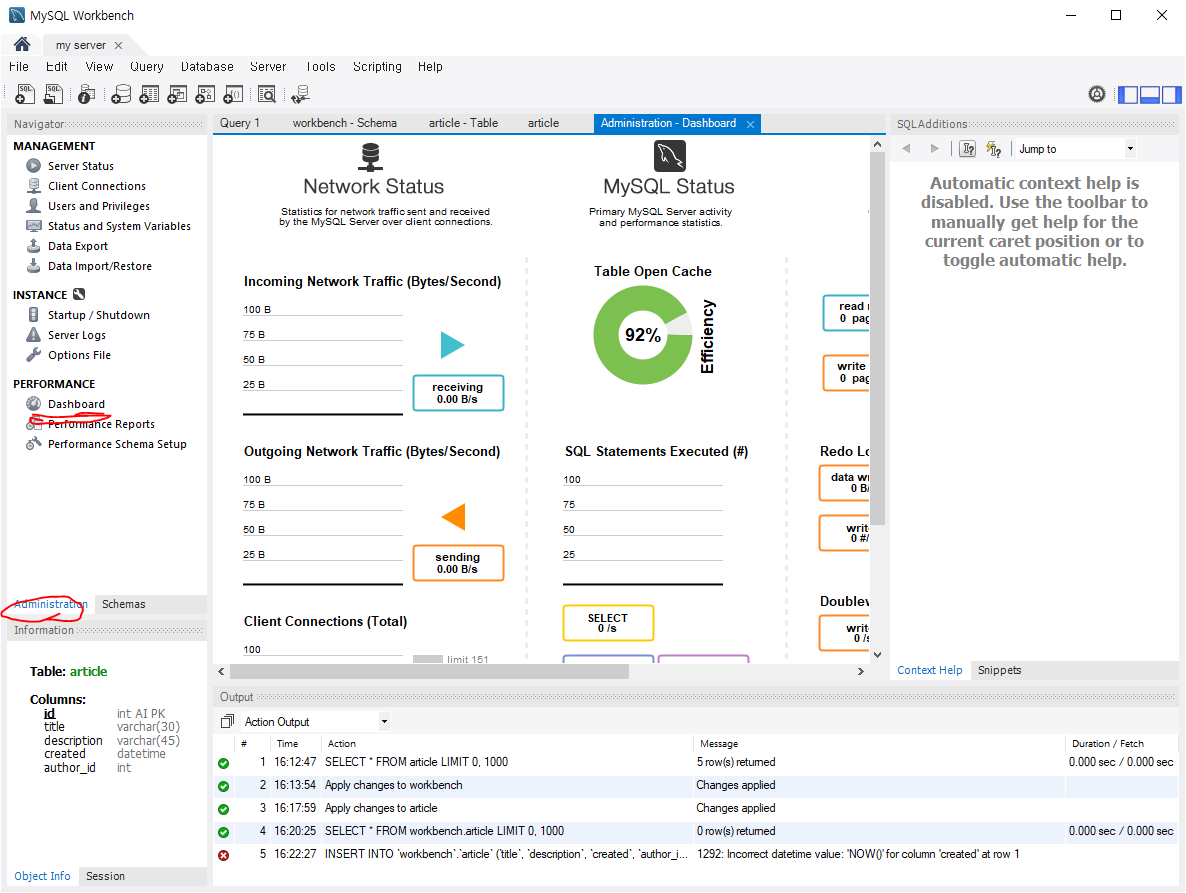This screenshot has width=1186, height=893.
Task: Create a new view icon
Action: pos(177,94)
